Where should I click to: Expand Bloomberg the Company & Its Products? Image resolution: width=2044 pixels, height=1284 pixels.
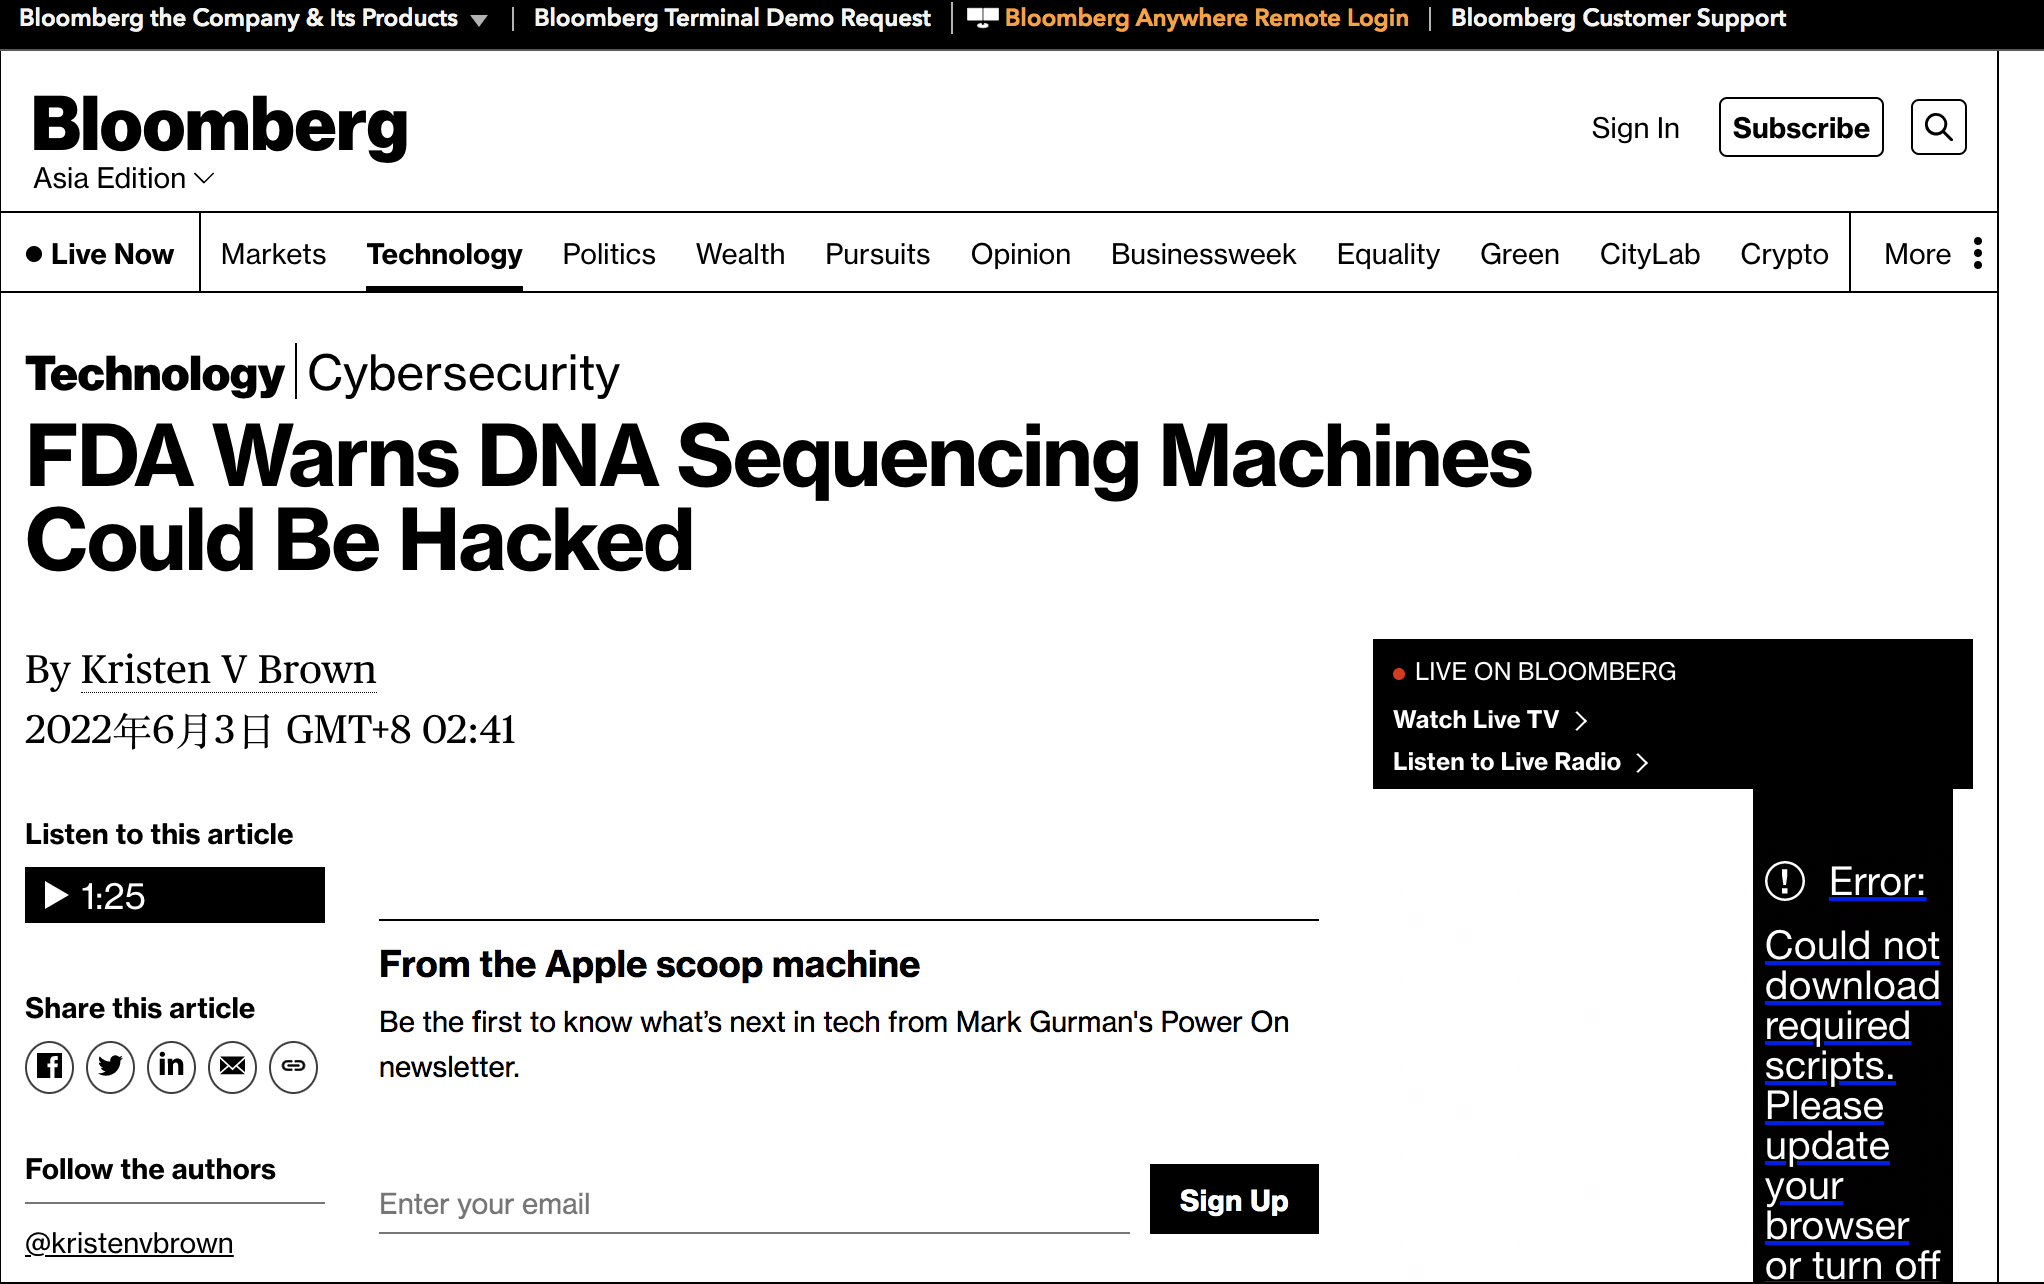point(253,18)
